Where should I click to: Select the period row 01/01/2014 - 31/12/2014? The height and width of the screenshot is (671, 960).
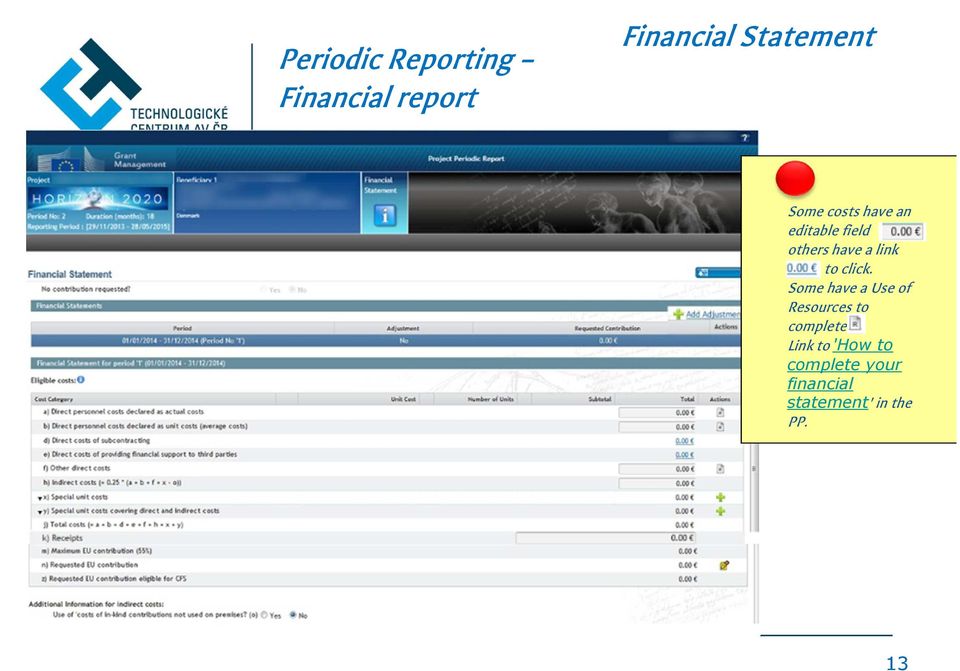point(386,340)
